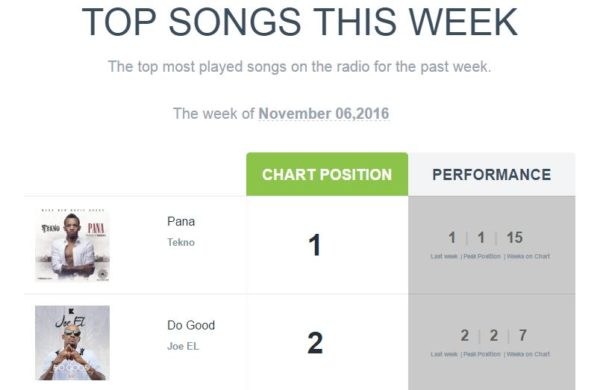Click the Pana song title
Screen dimensions: 600x390
point(181,222)
